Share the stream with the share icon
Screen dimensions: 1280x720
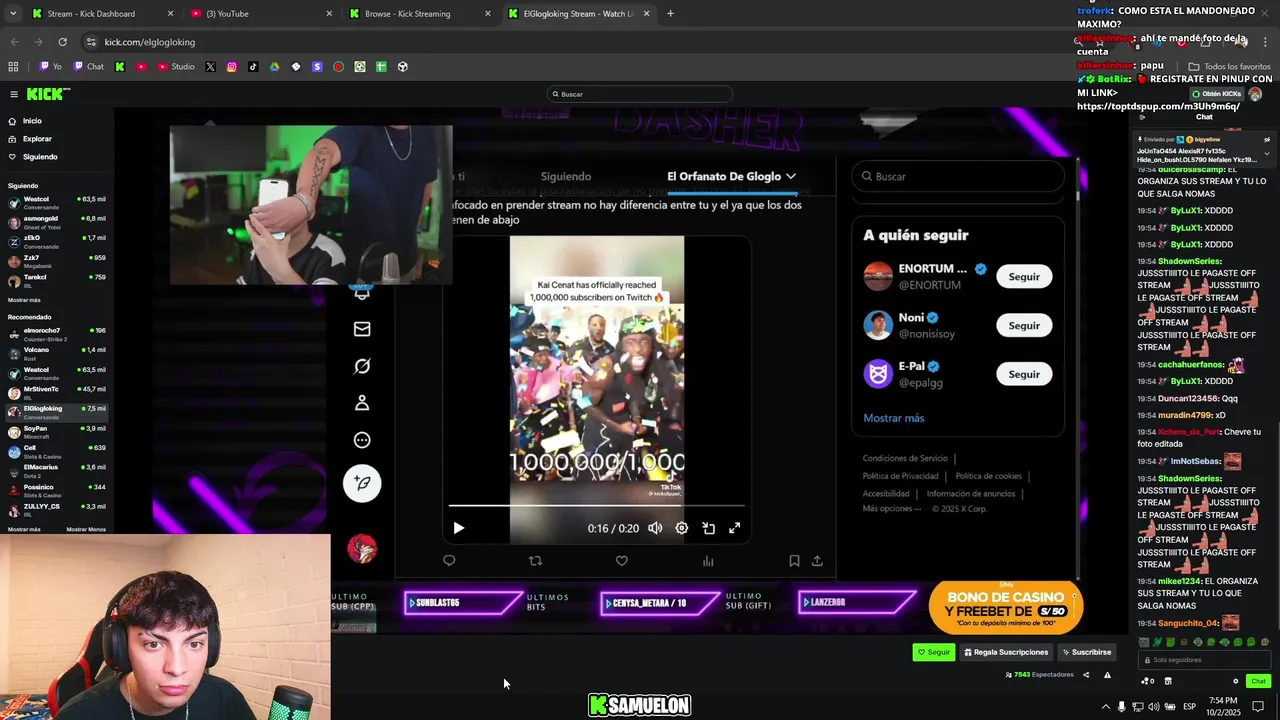[1086, 675]
